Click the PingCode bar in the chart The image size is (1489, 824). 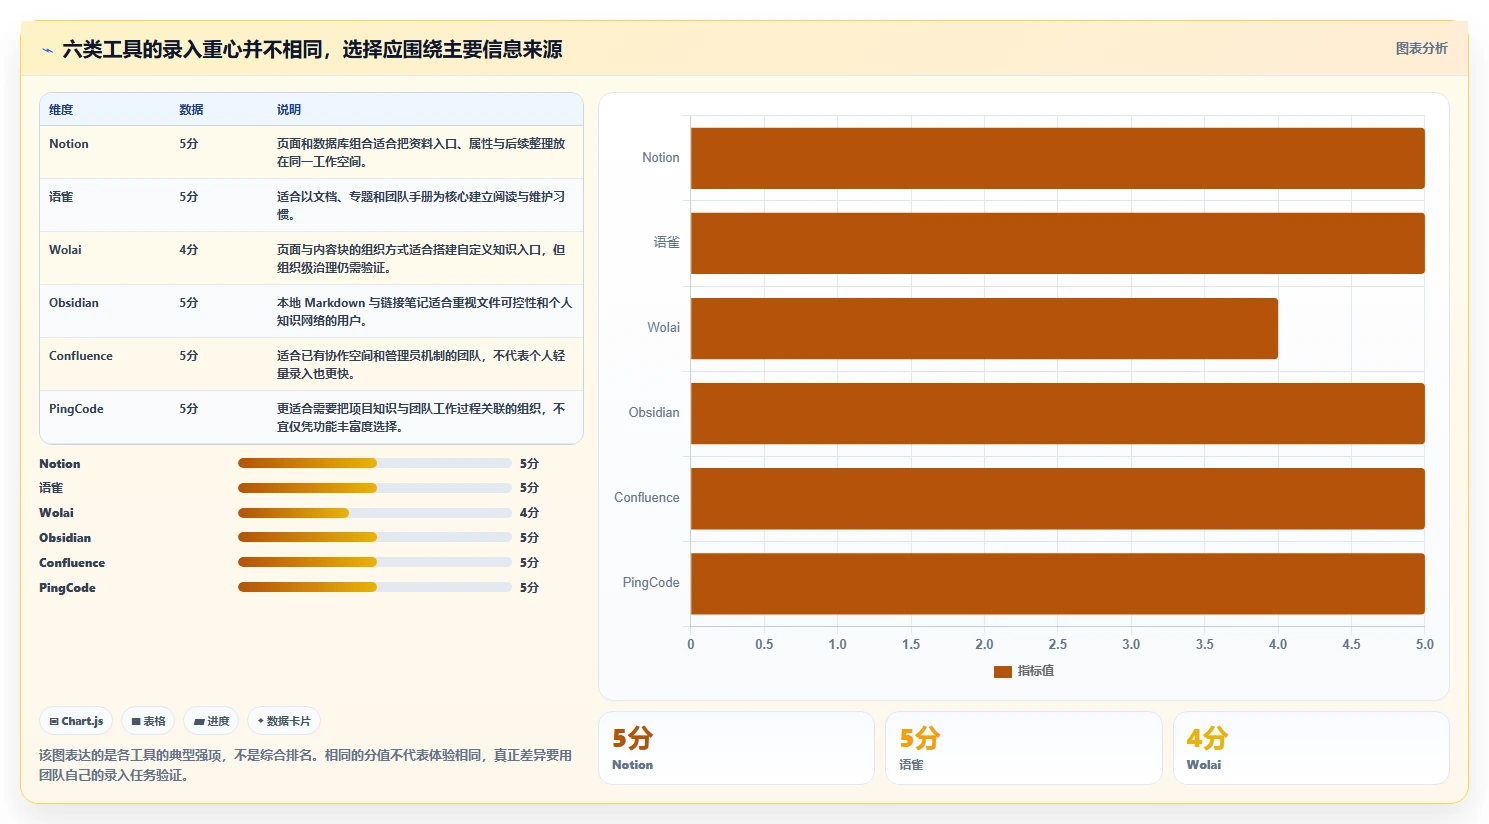pyautogui.click(x=1058, y=583)
